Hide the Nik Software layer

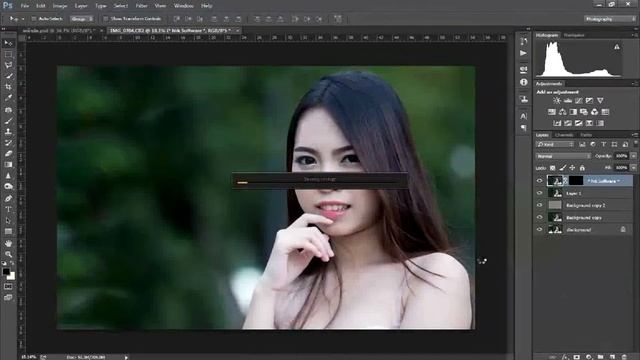pos(540,180)
